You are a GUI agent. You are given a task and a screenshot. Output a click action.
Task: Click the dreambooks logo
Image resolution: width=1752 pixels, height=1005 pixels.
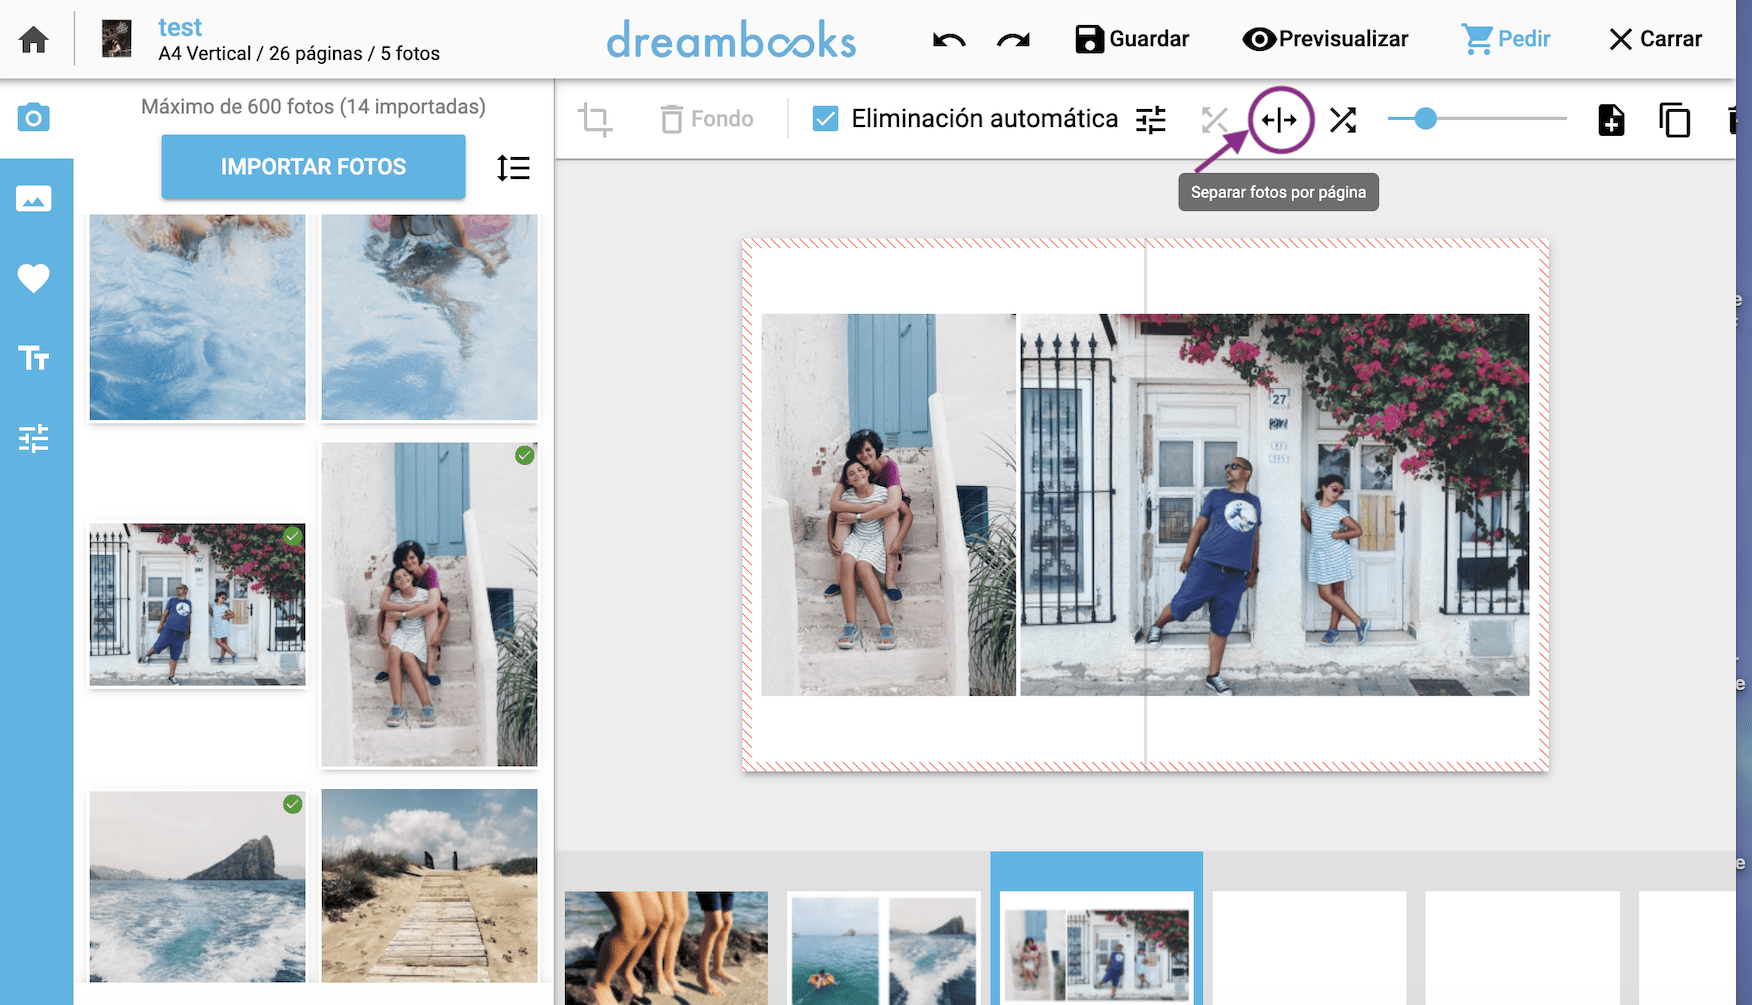pos(731,40)
